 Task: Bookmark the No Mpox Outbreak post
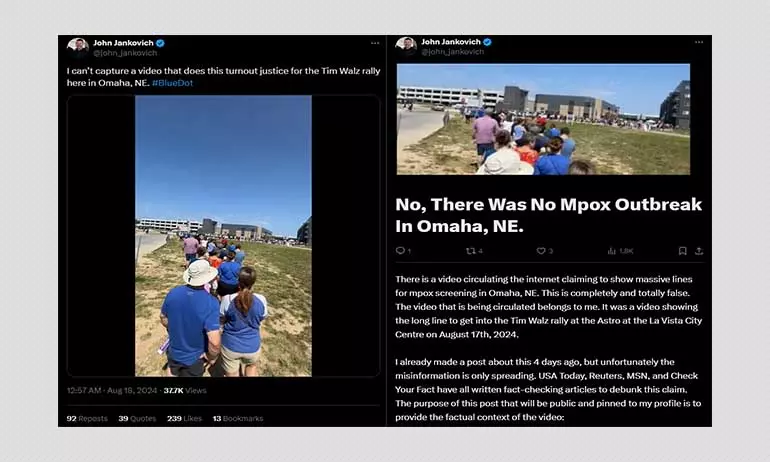click(682, 251)
